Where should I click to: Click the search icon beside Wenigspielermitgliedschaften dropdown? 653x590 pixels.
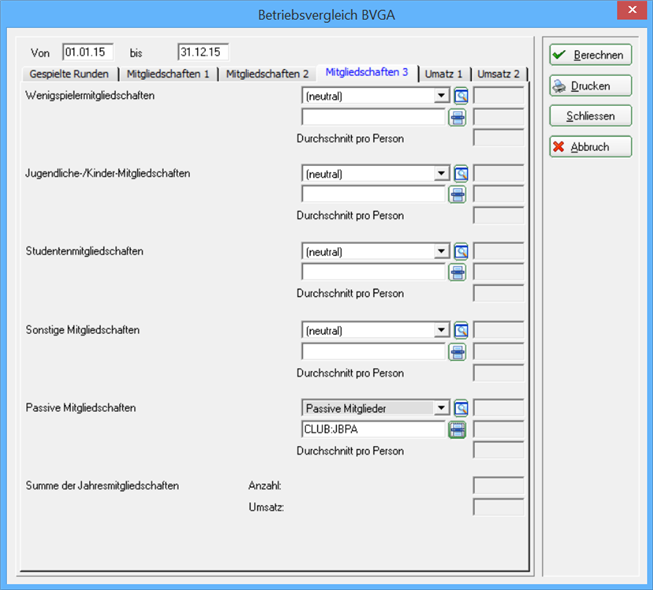coord(461,96)
